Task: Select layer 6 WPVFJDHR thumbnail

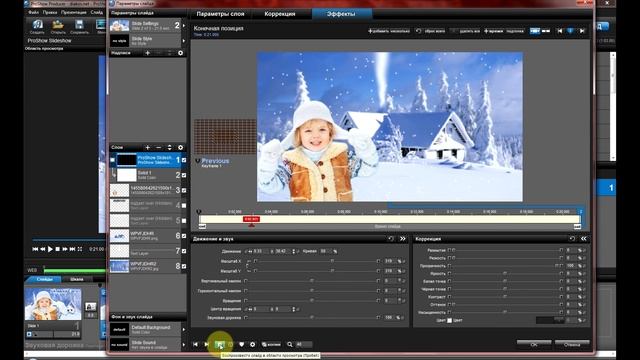Action: coord(119,236)
